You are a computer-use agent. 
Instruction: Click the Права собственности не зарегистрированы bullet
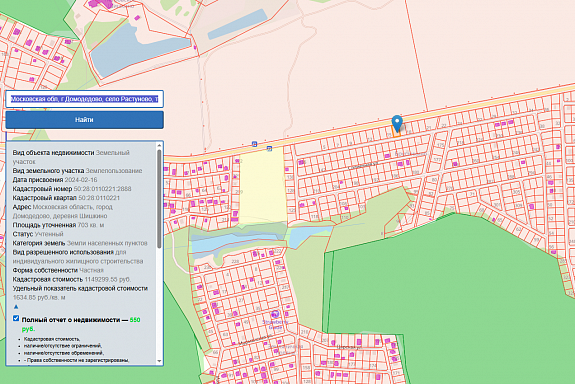click(76, 360)
